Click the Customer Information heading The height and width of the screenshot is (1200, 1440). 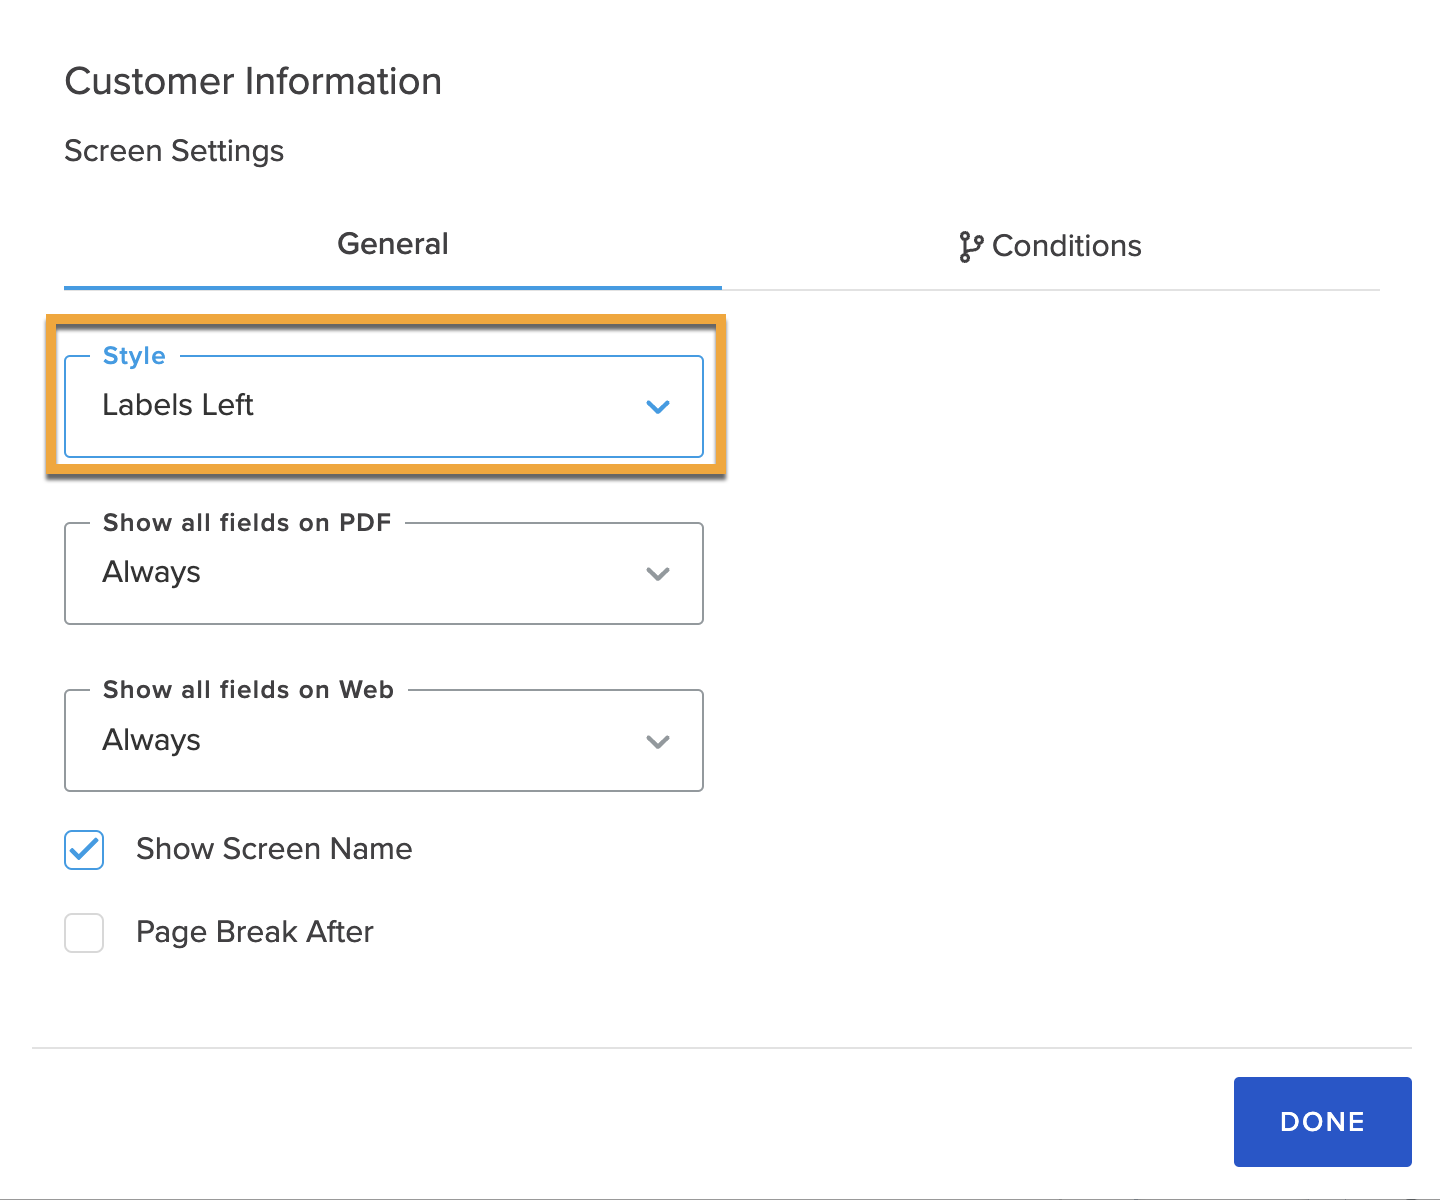click(x=253, y=81)
